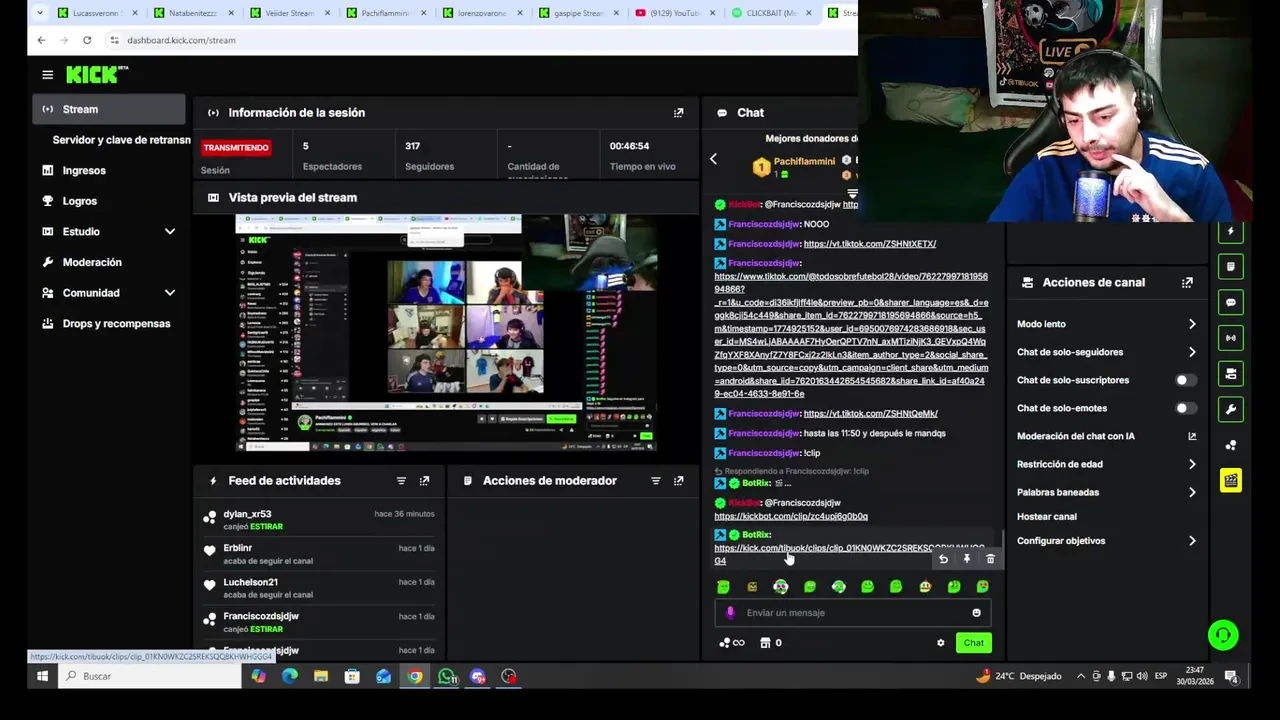This screenshot has height=720, width=1280.
Task: Open Microsoft Edge from the taskbar
Action: click(290, 676)
